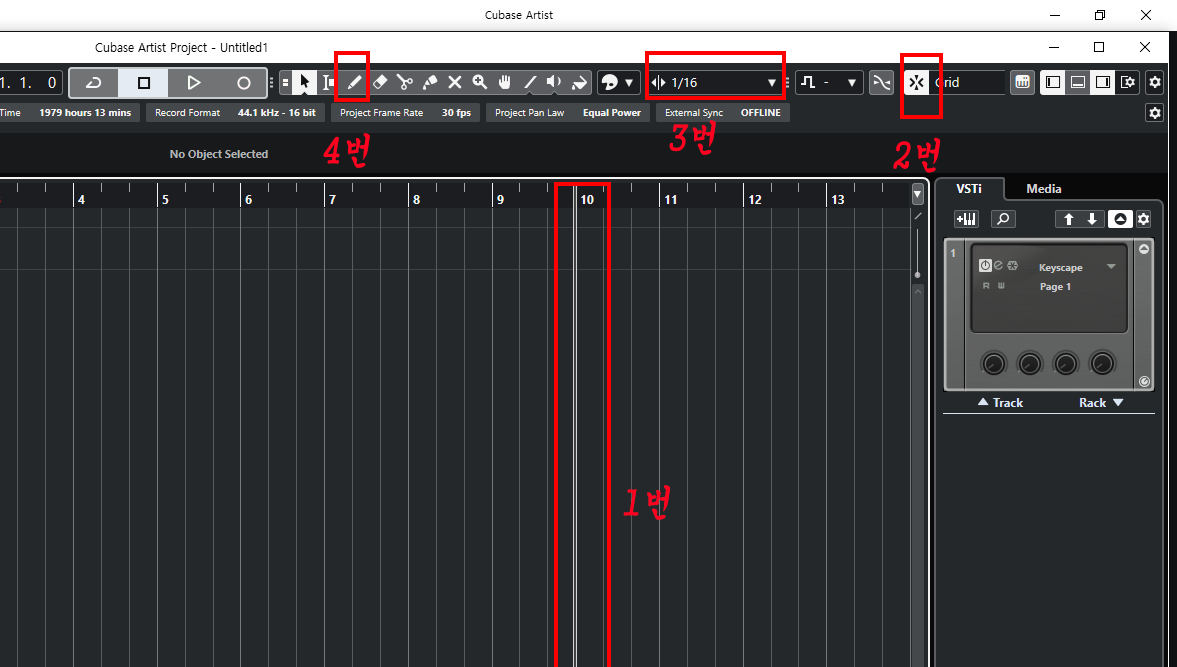Expand the Rack section

(1101, 403)
